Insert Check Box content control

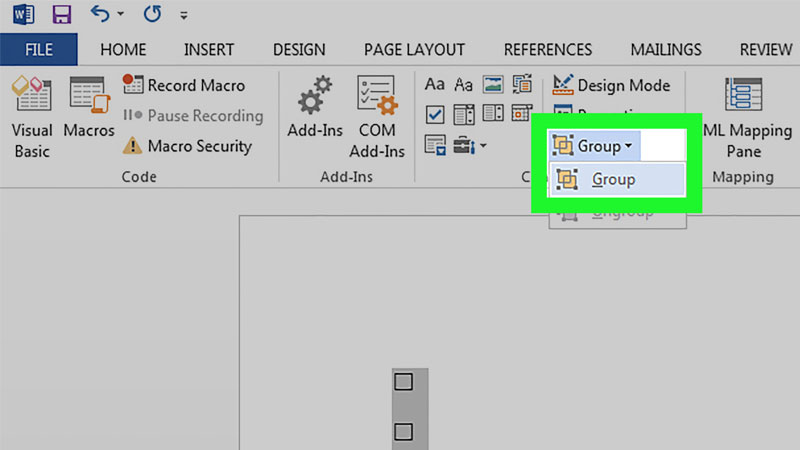[435, 114]
